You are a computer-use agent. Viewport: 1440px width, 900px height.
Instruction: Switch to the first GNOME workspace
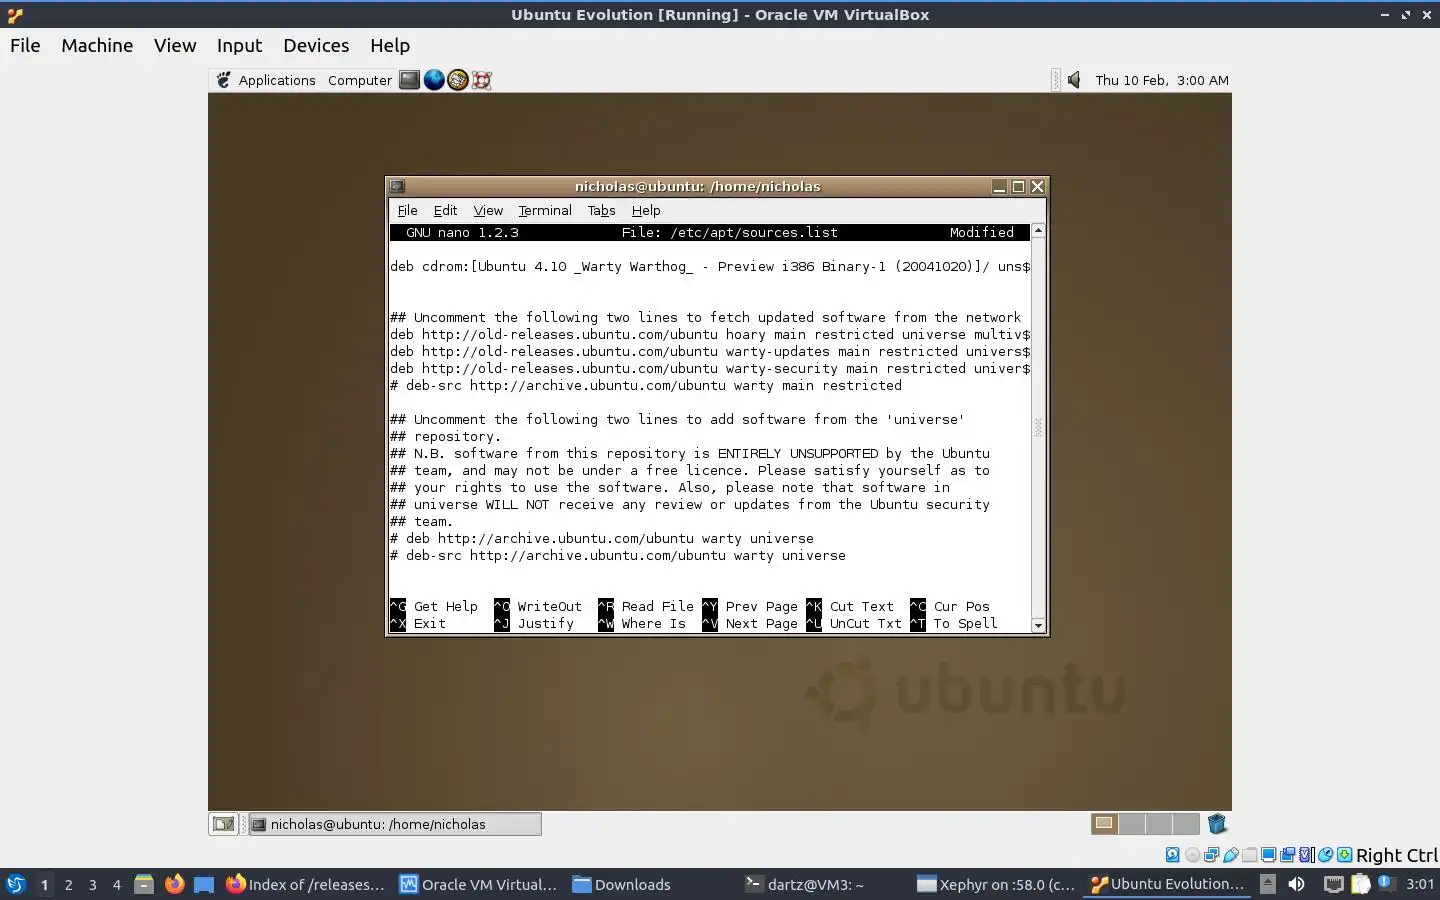[x=1104, y=824]
